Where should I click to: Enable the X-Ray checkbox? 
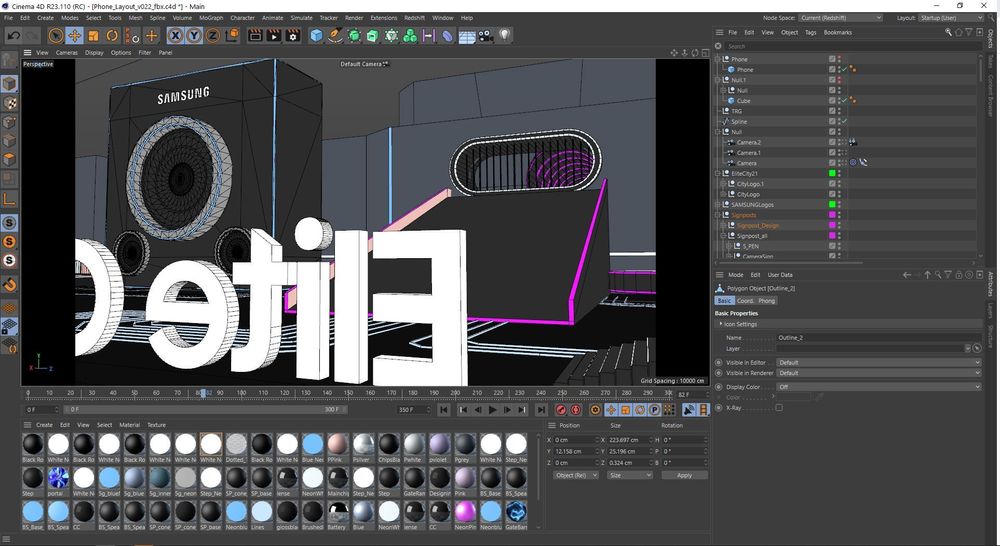pos(779,408)
